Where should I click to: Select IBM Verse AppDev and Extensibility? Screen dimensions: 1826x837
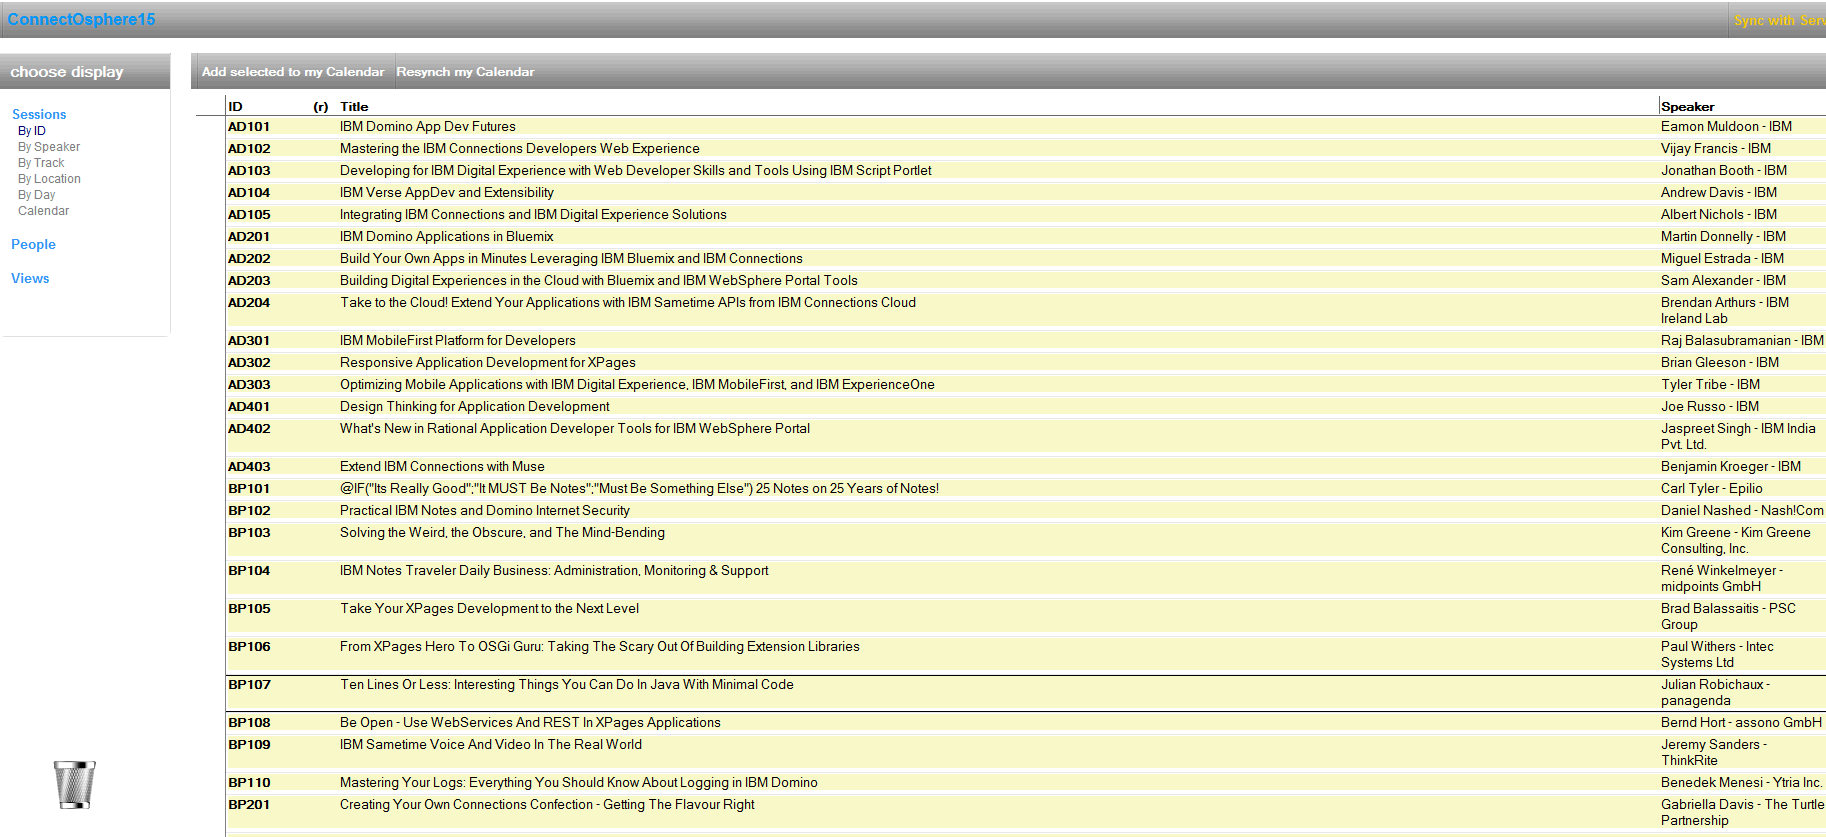click(447, 193)
